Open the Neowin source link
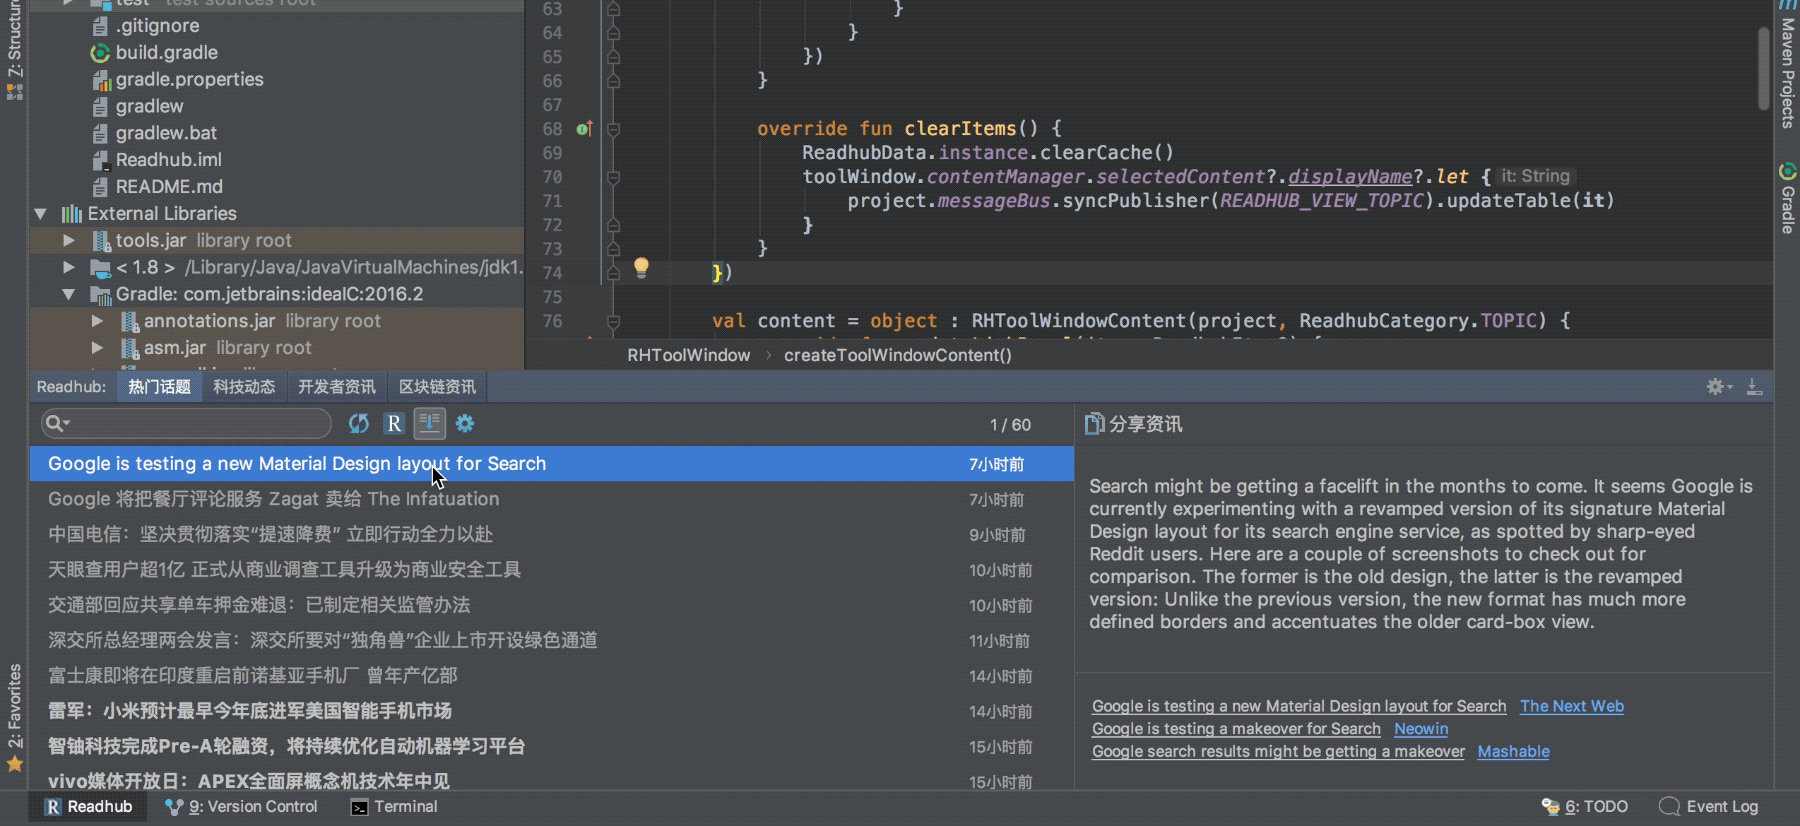Screen dimensions: 1800x826 tap(1421, 729)
